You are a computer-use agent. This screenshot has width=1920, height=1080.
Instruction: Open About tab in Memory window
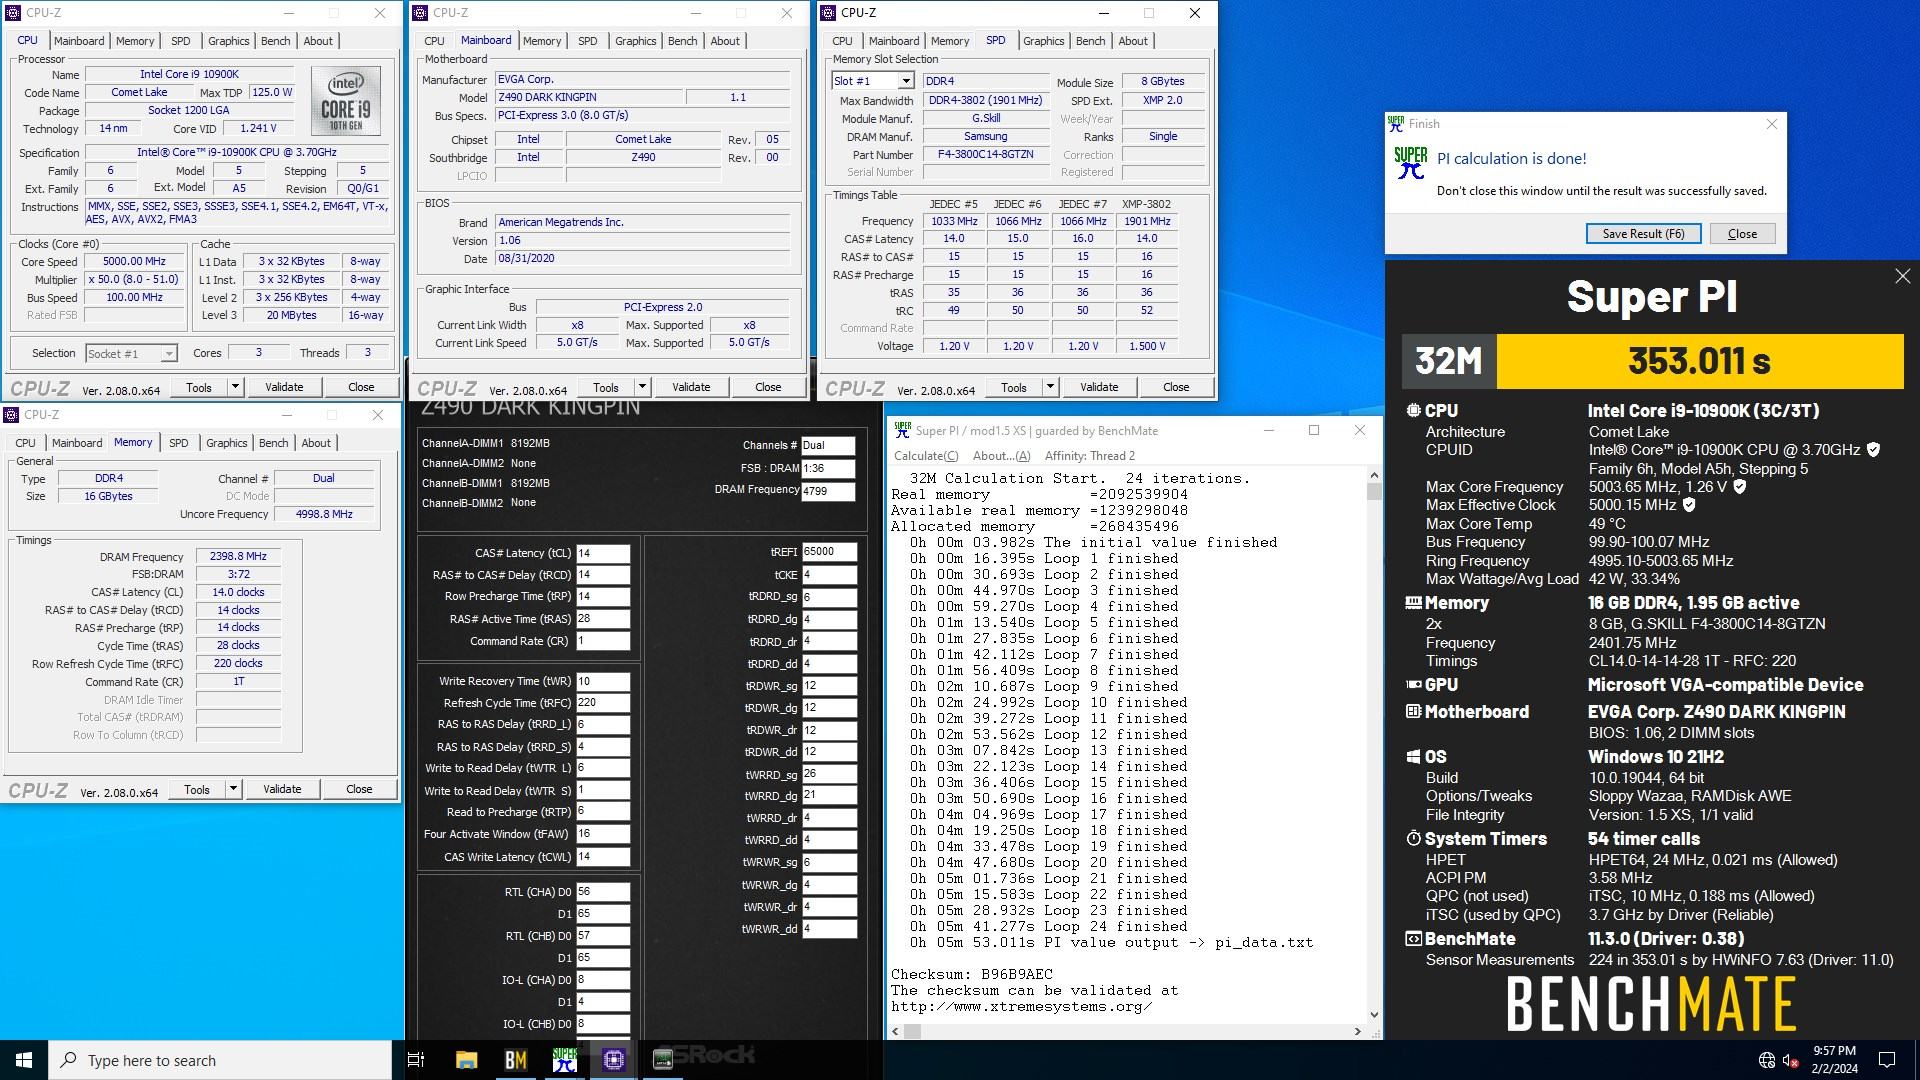pos(316,443)
